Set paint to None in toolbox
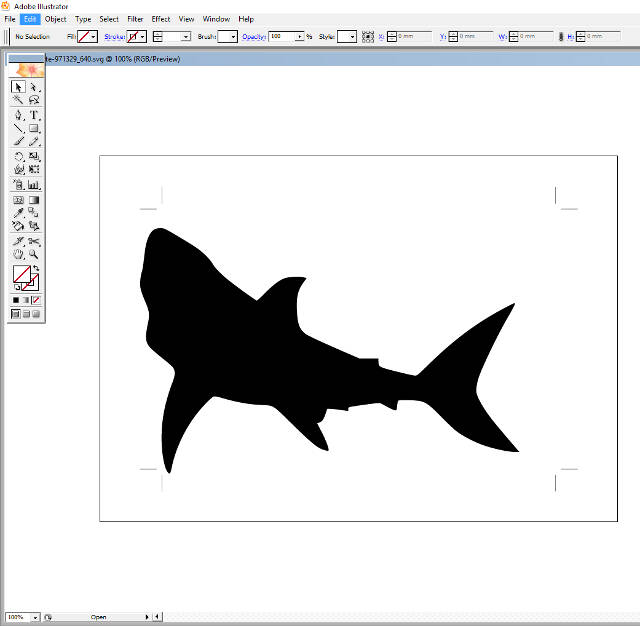The image size is (640, 626). tap(36, 300)
